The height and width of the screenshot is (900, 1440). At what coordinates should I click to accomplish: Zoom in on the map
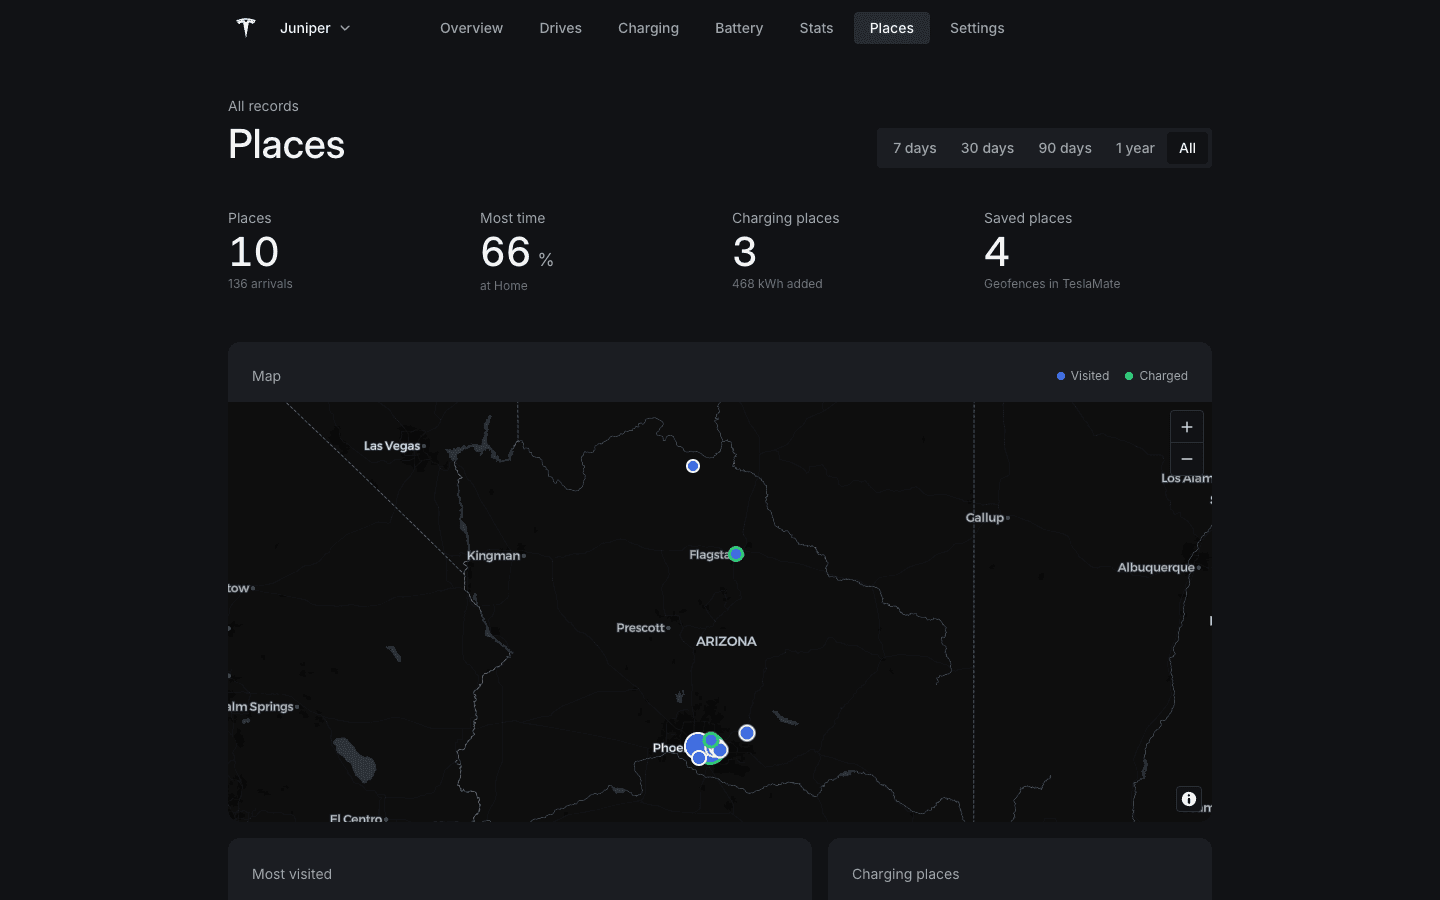[x=1187, y=427]
